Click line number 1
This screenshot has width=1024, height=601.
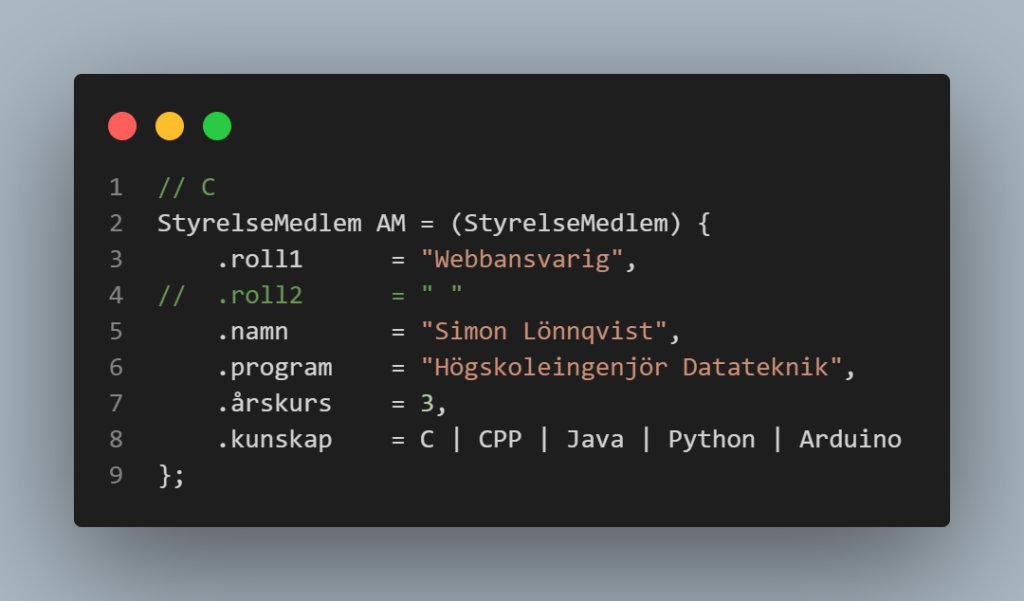[116, 187]
